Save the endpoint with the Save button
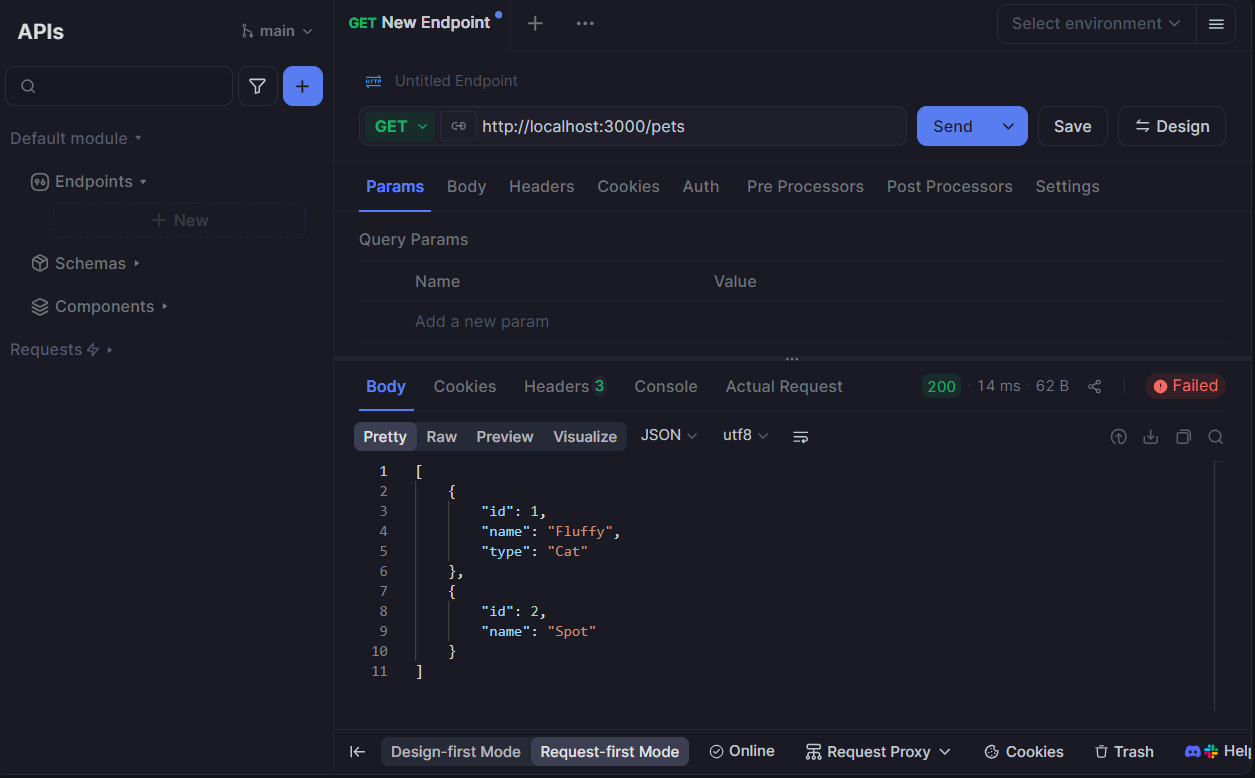The width and height of the screenshot is (1255, 778). (x=1072, y=126)
